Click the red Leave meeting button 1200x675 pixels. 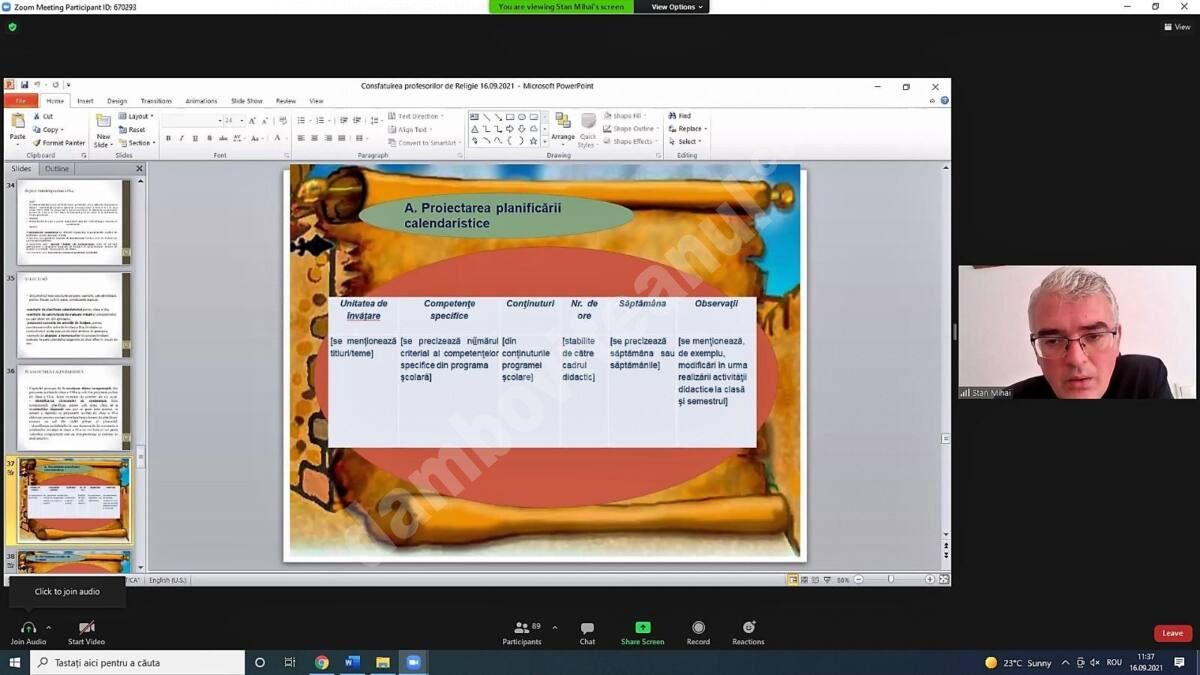click(x=1173, y=633)
